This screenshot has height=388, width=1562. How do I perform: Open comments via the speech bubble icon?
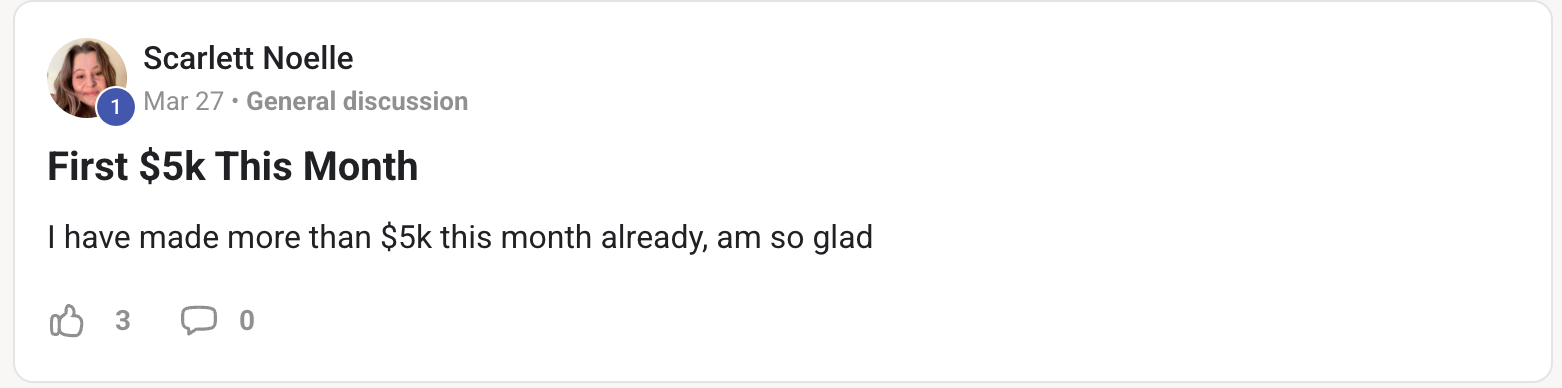pos(198,320)
